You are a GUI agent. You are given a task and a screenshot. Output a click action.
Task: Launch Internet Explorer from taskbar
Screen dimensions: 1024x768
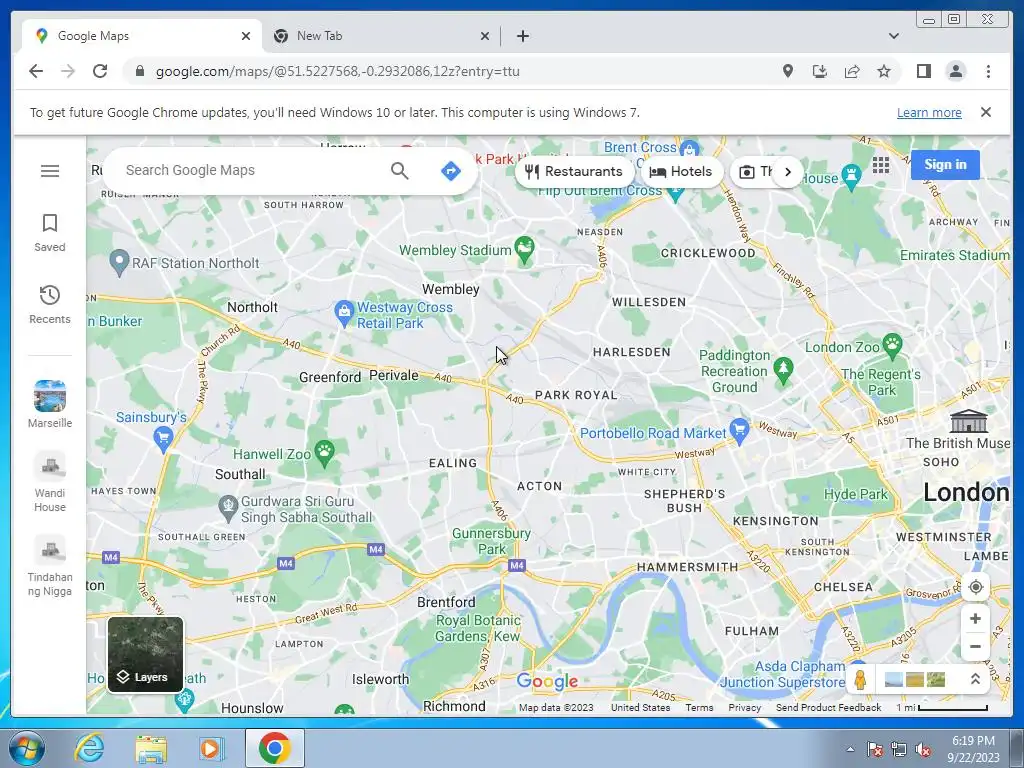coord(89,748)
